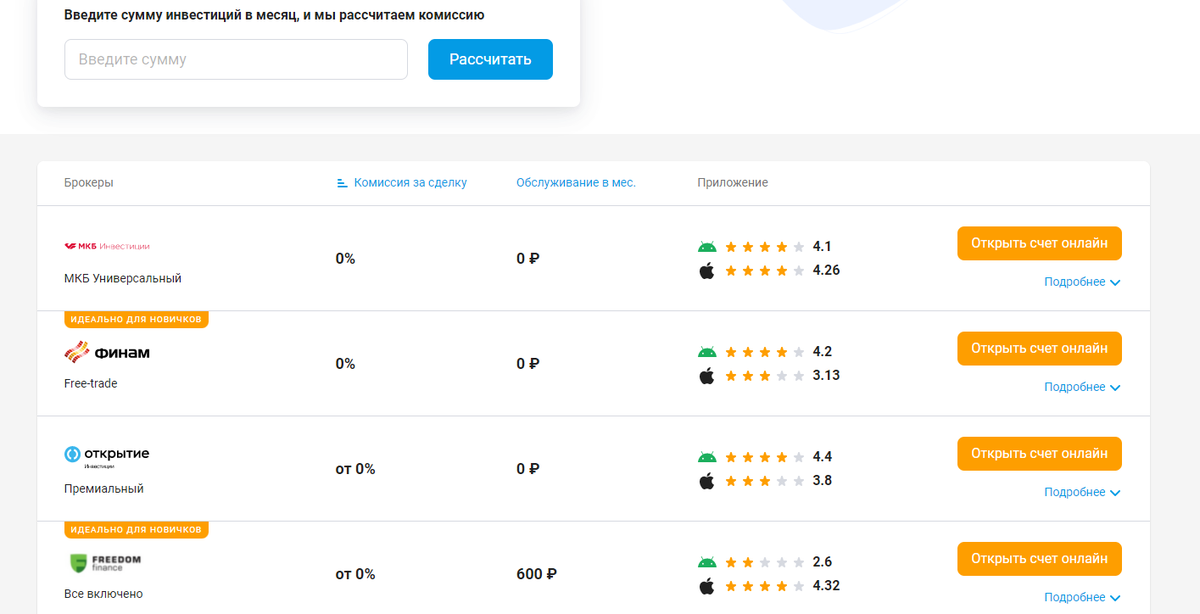Click the Android icon in Открытие Премиальный row
The width and height of the screenshot is (1200, 614).
coord(707,457)
